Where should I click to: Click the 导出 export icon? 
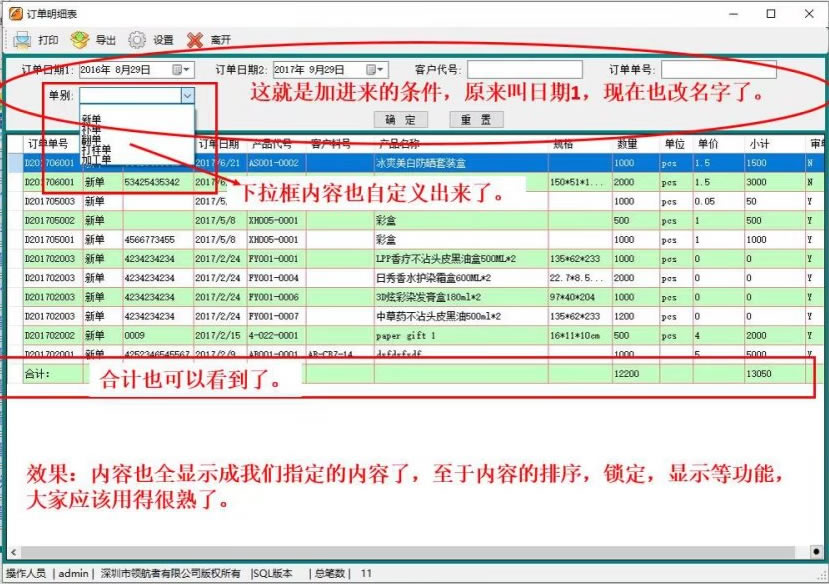pos(79,40)
